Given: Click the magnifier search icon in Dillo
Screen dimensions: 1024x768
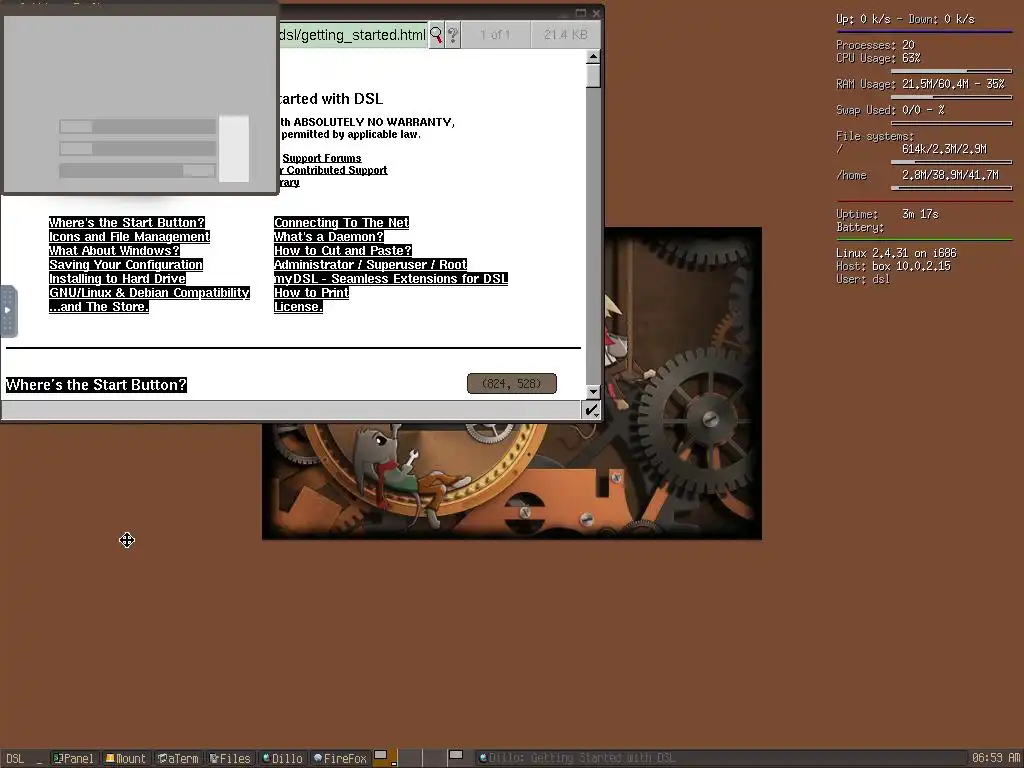Looking at the screenshot, I should (436, 35).
